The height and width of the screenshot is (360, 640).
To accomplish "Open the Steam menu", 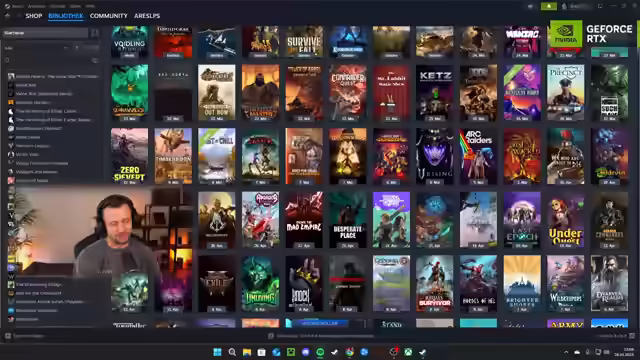I will click(14, 6).
